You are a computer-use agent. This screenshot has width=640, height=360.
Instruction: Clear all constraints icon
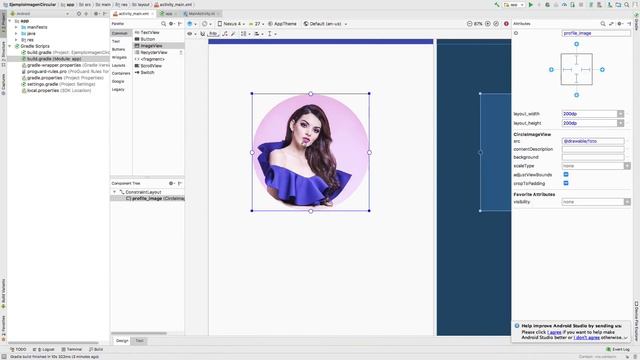point(225,33)
